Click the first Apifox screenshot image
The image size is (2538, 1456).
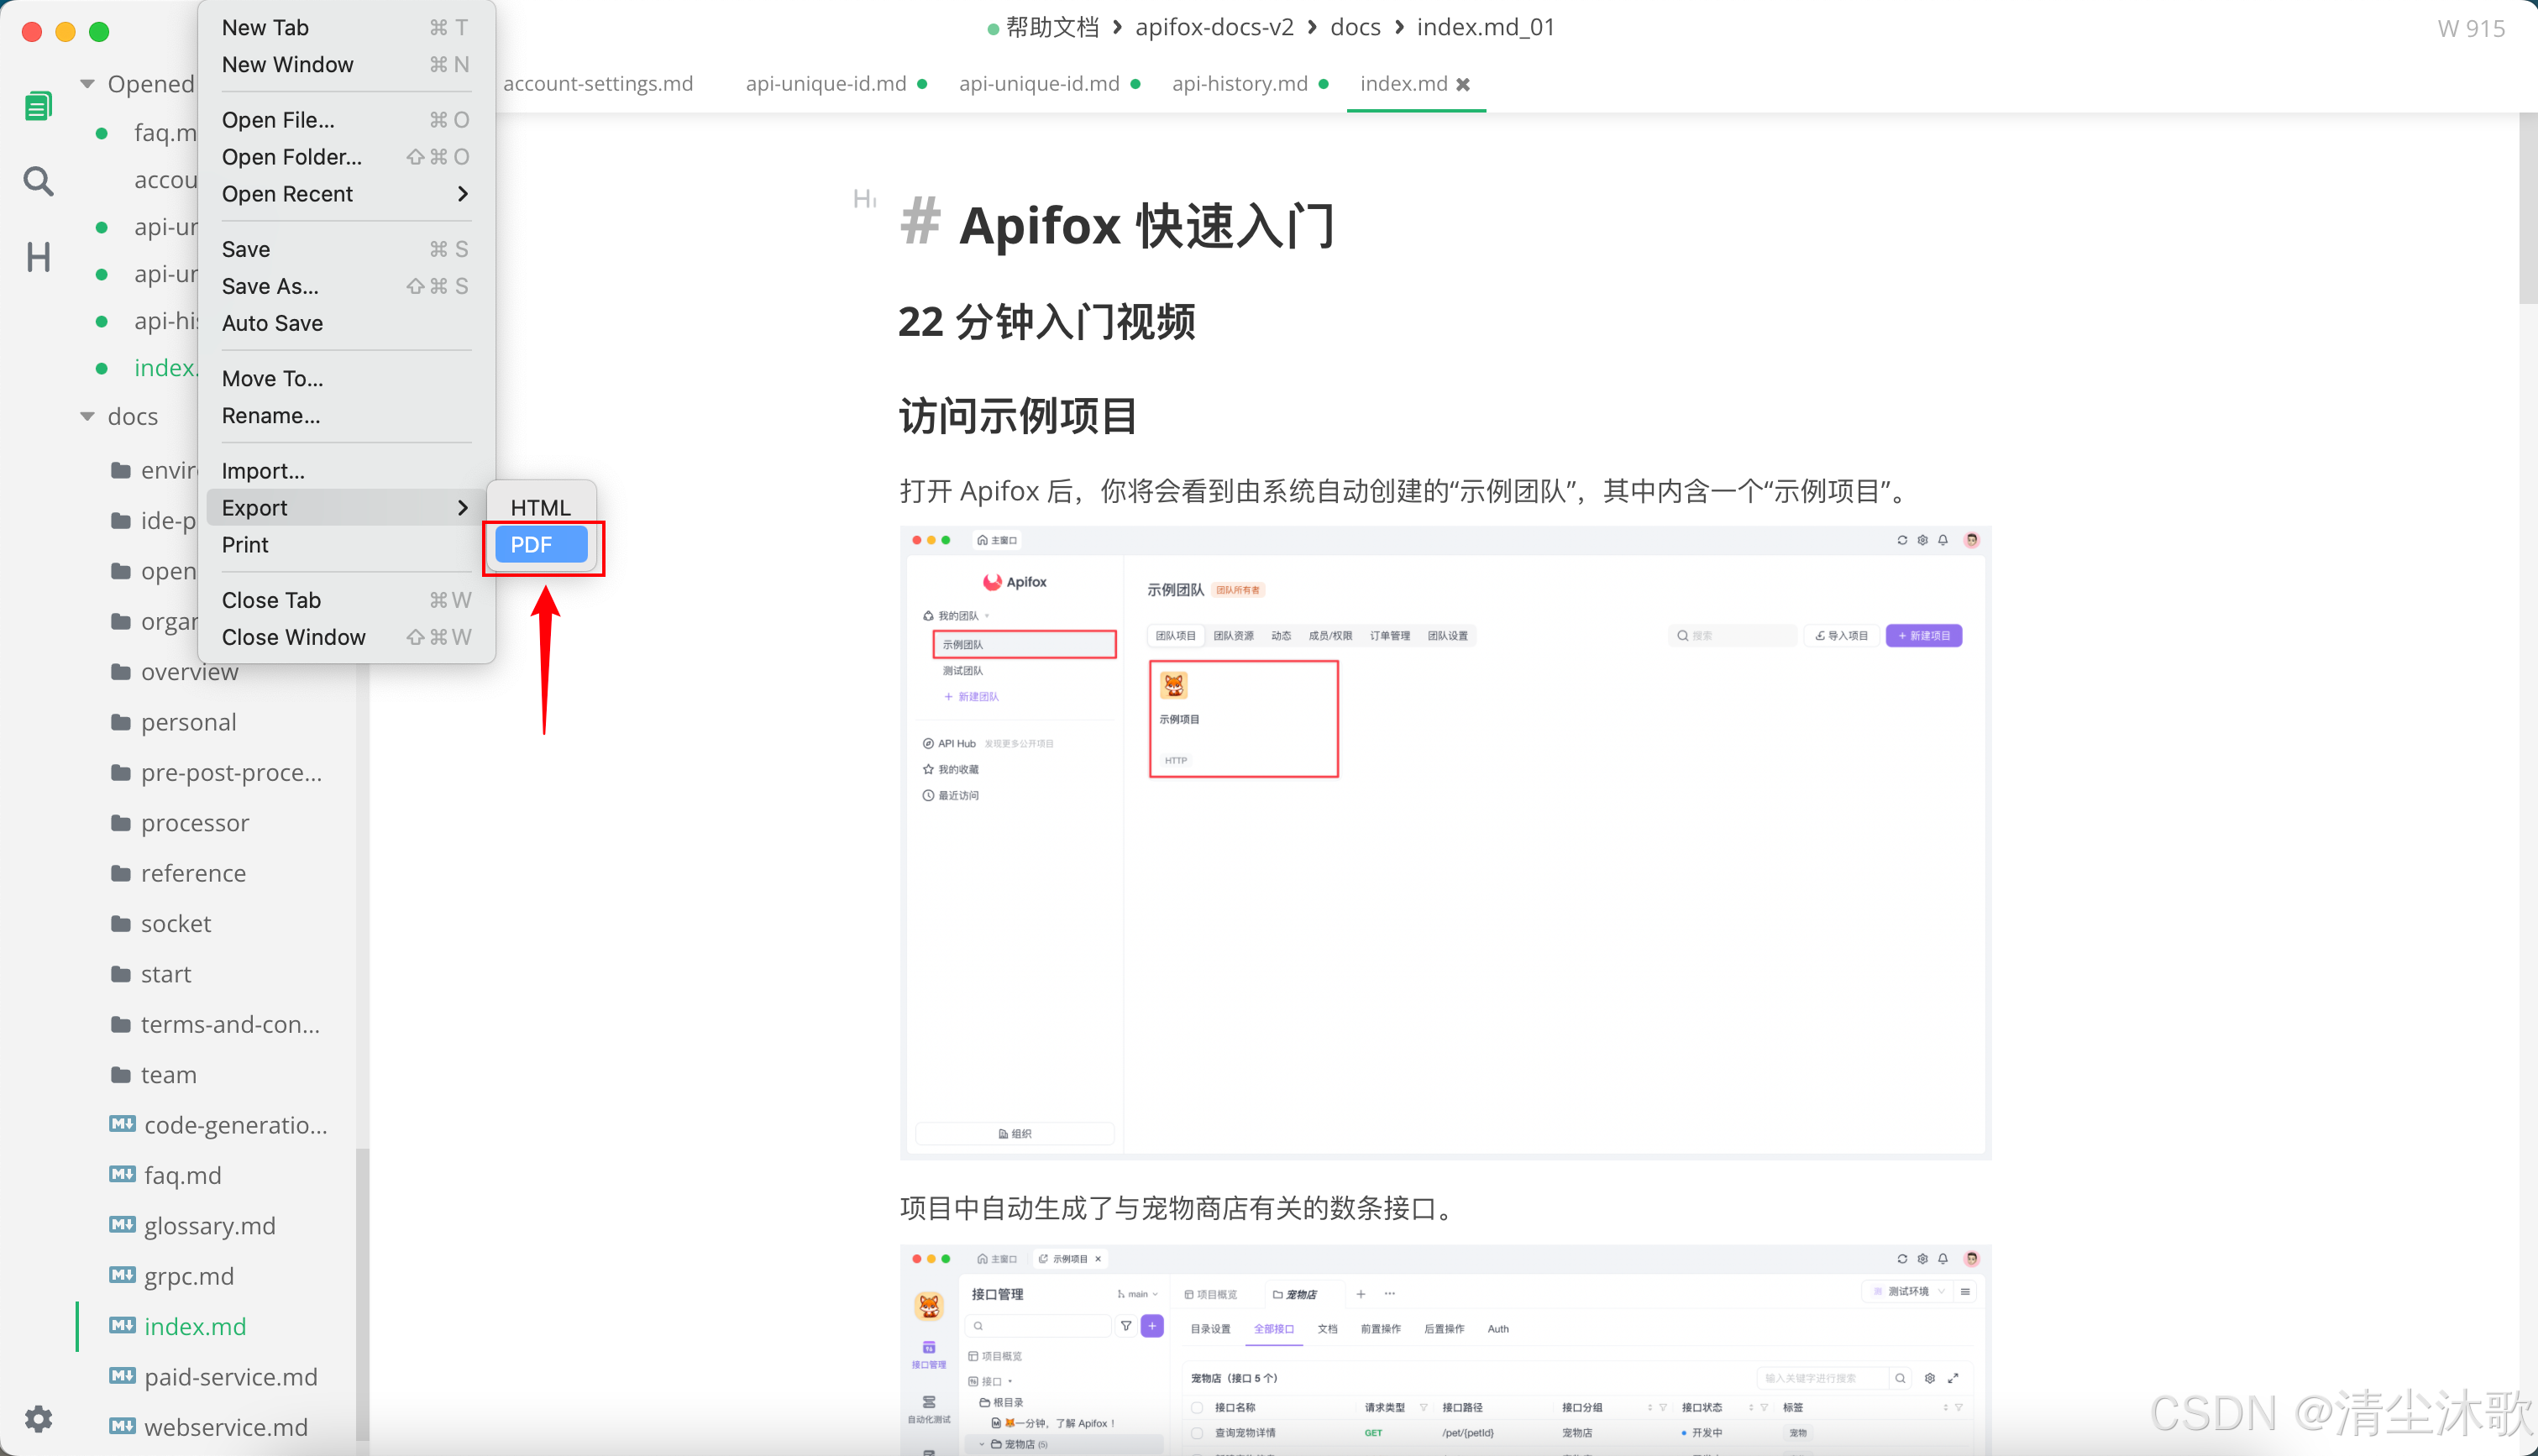[1445, 842]
